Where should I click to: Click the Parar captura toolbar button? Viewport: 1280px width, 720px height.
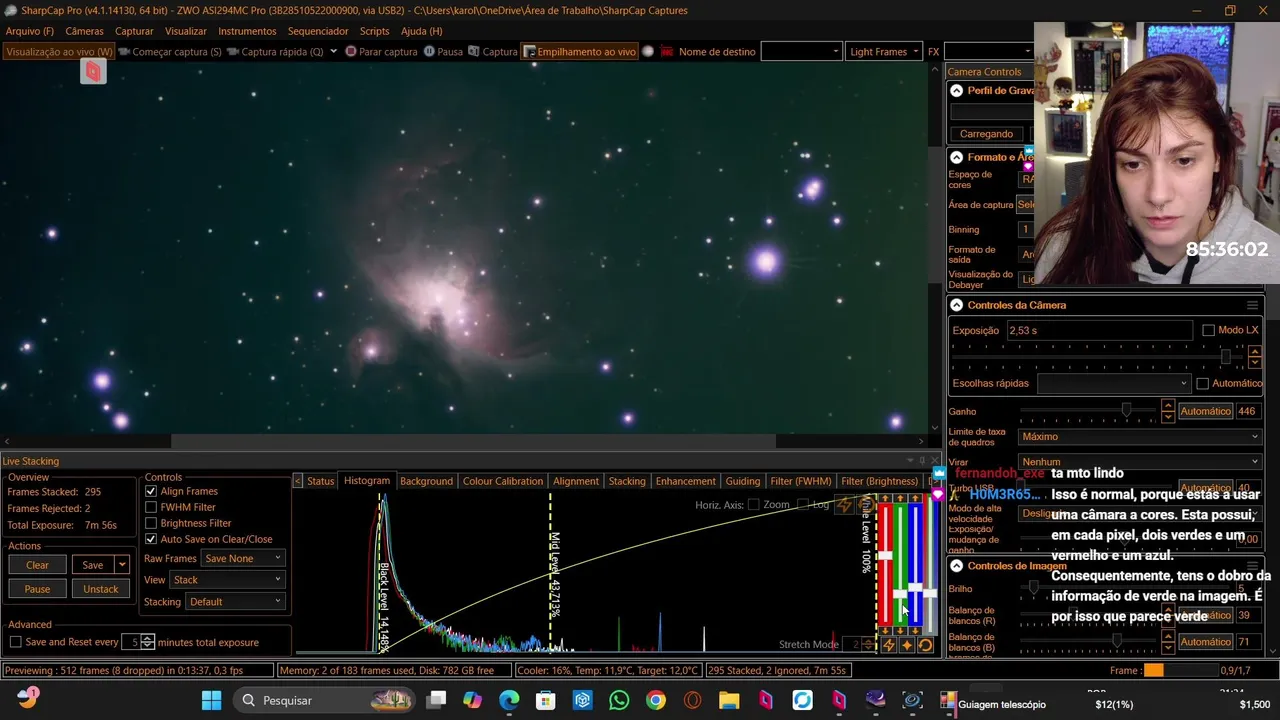coord(381,52)
